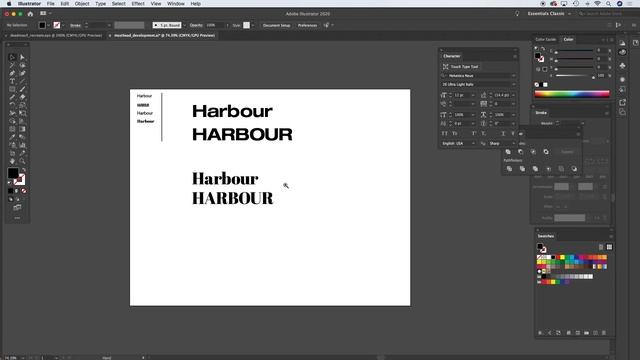
Task: Click the zoom level field in status bar
Action: coord(11,358)
